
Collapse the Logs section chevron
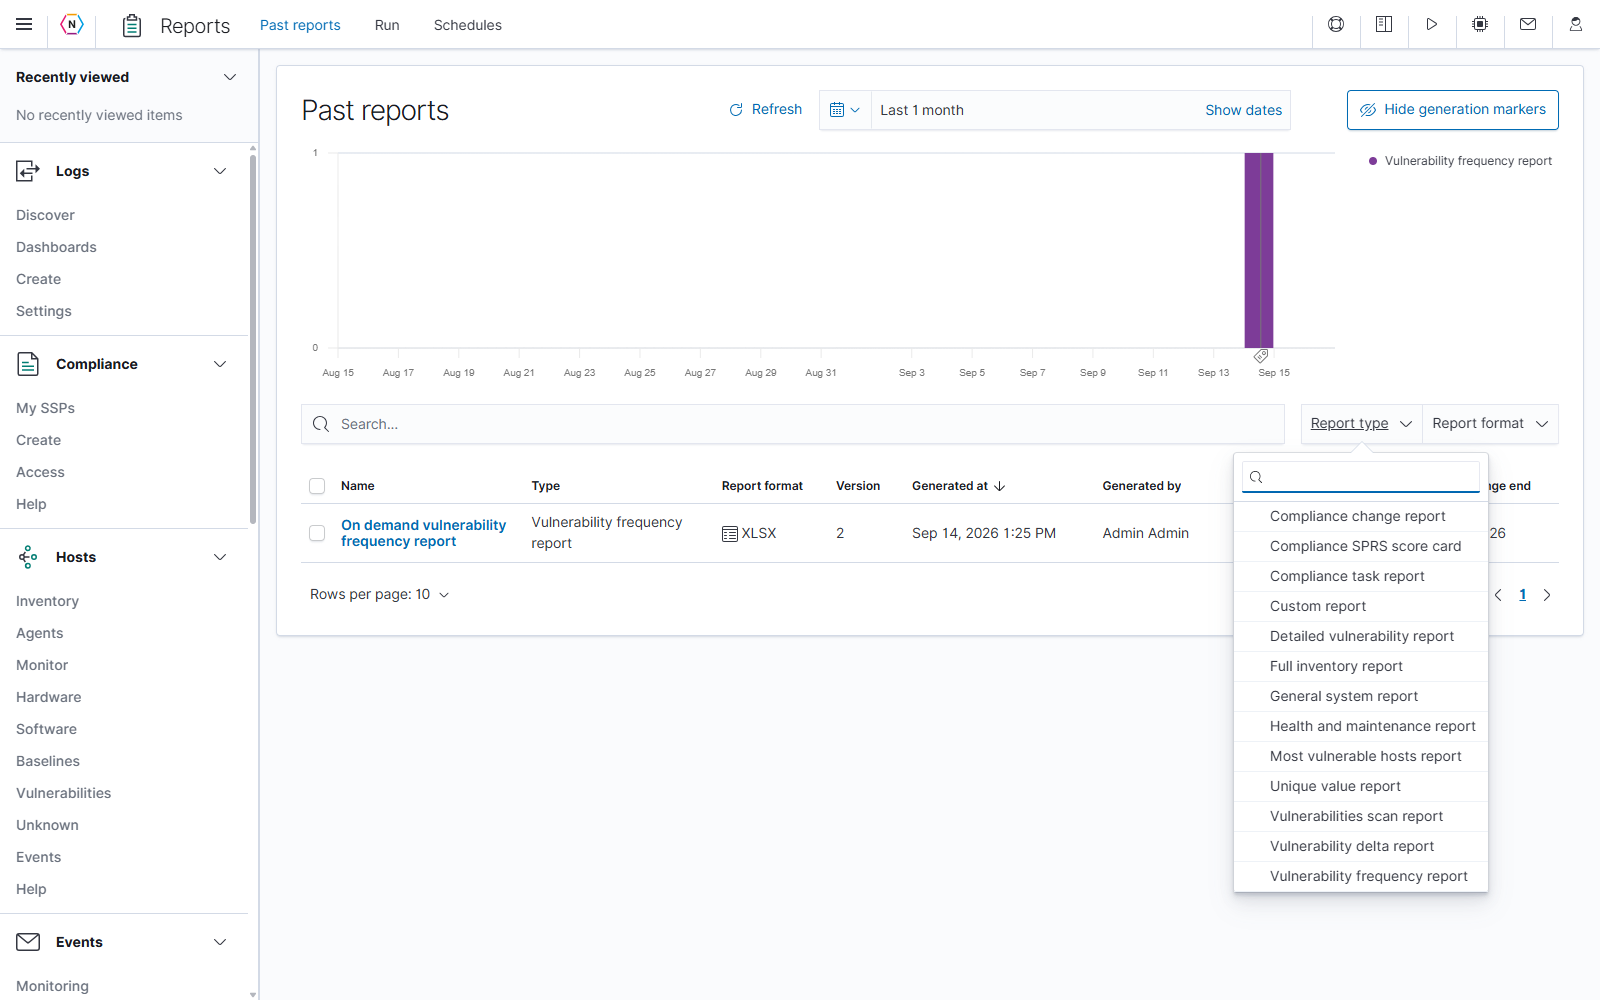pyautogui.click(x=220, y=171)
